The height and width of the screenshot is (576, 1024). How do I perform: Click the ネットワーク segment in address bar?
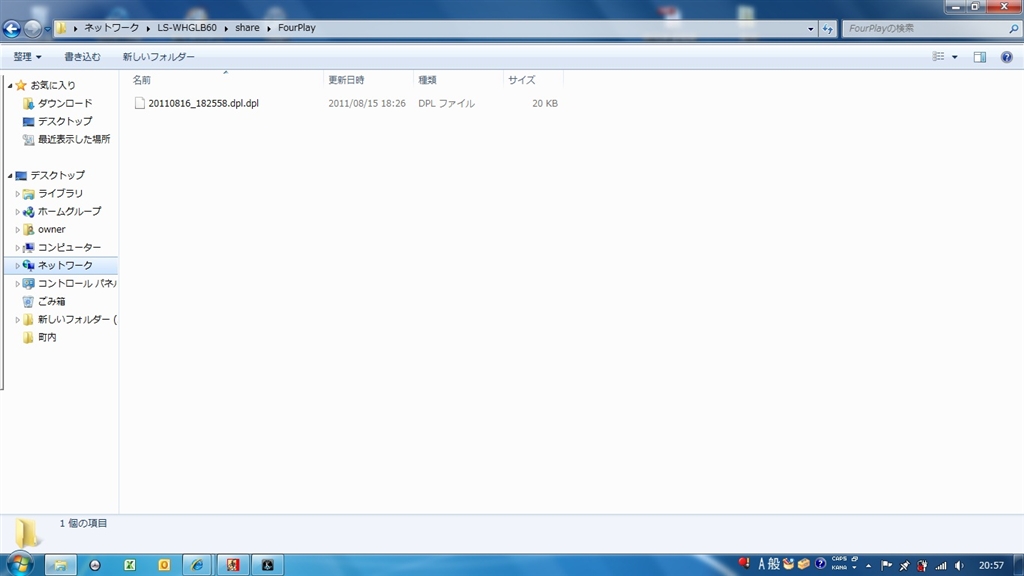[x=112, y=28]
